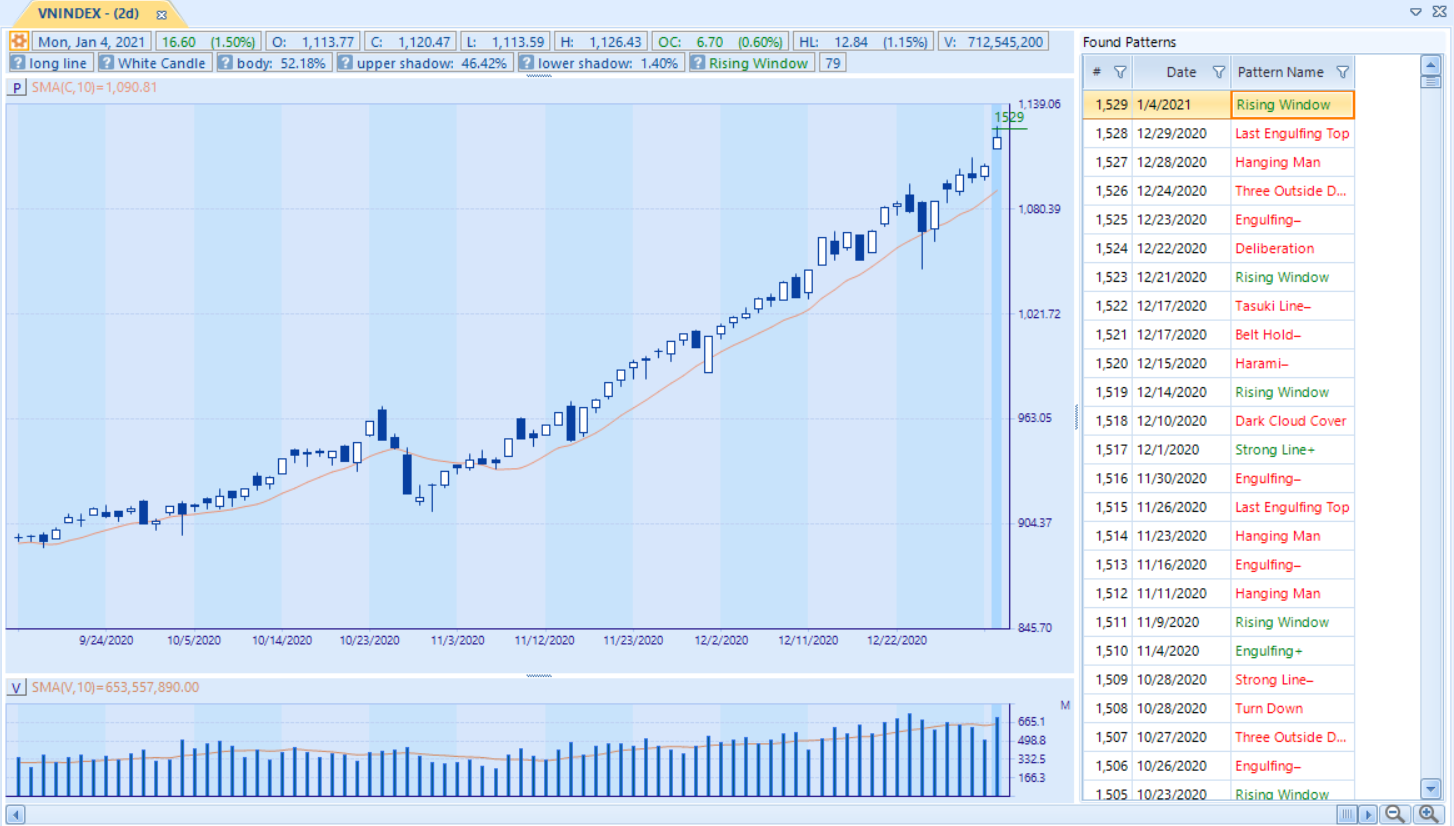This screenshot has height=826, width=1454.
Task: Click the 'Rising Window' pattern button in info bar
Action: (x=758, y=63)
